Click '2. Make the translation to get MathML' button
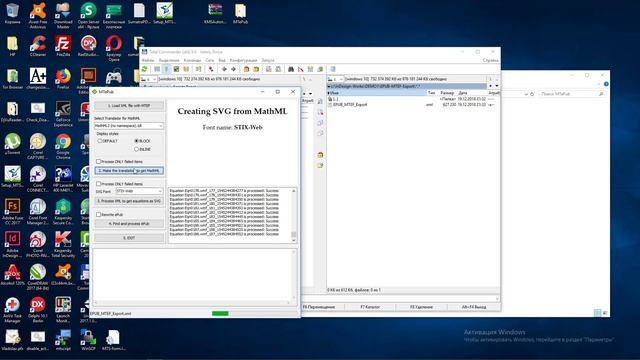This screenshot has width=640, height=360. tap(129, 171)
